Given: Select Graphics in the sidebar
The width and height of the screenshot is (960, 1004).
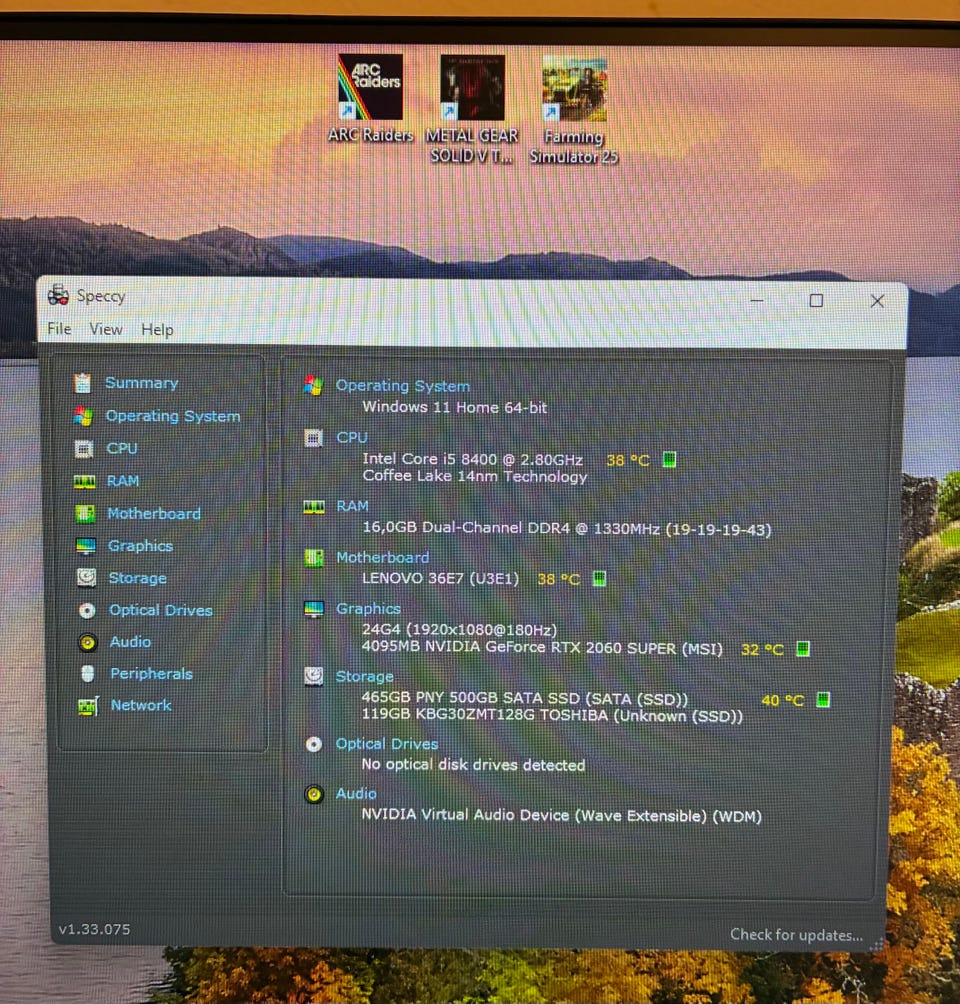Looking at the screenshot, I should coord(140,546).
